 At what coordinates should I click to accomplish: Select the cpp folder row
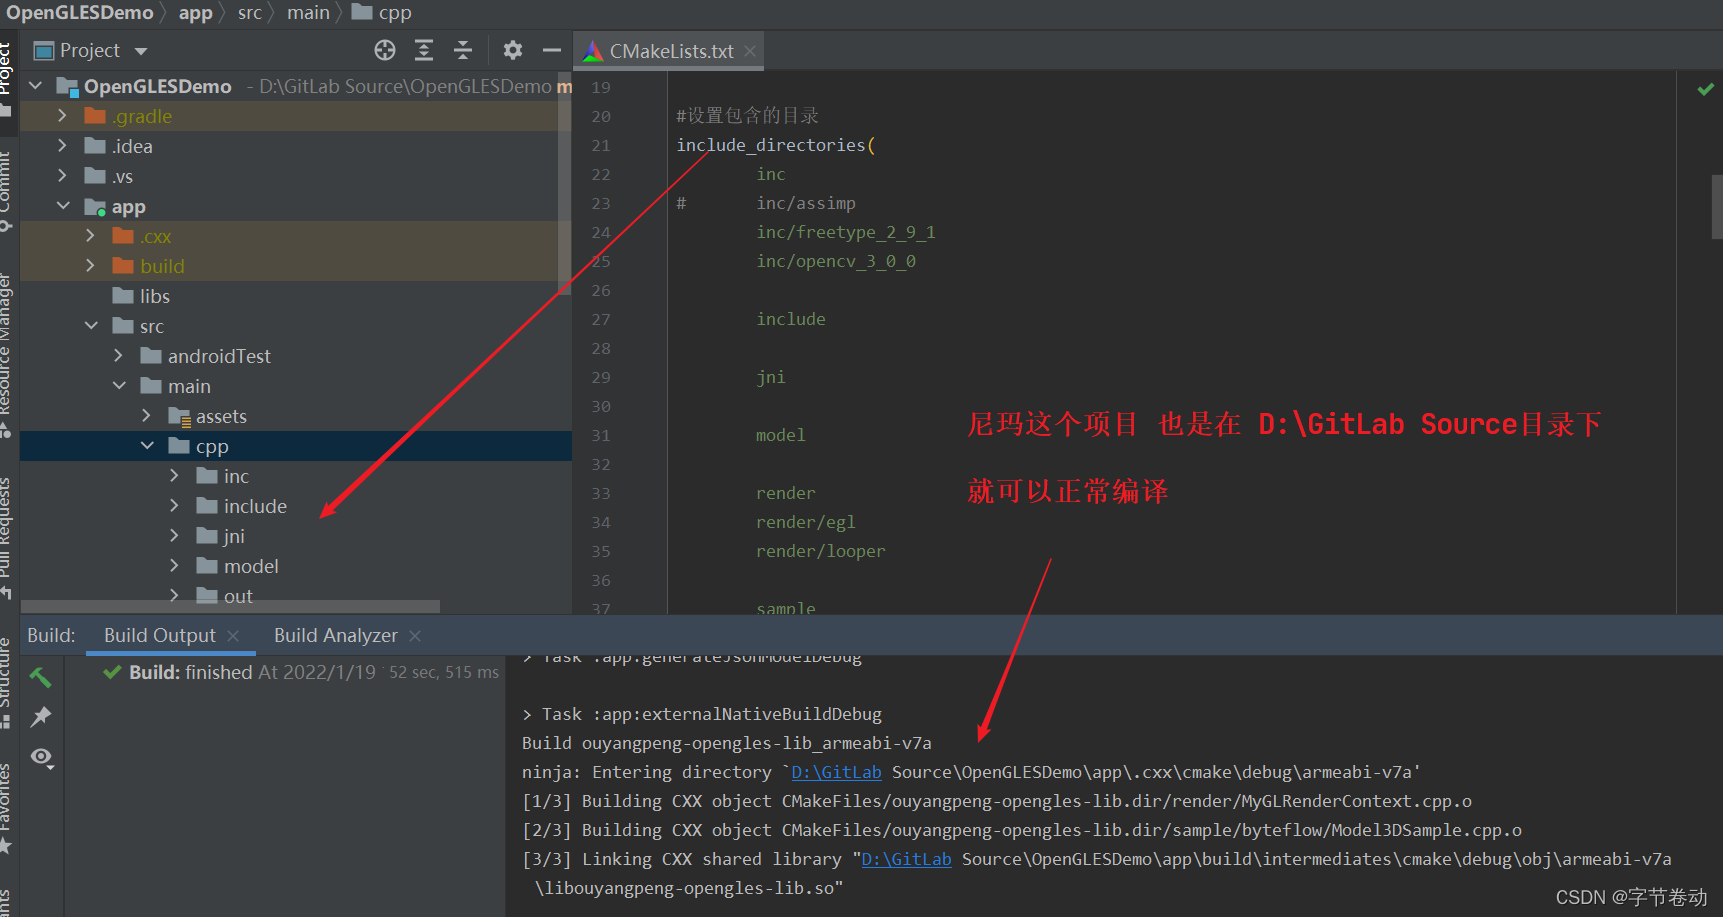[296, 446]
